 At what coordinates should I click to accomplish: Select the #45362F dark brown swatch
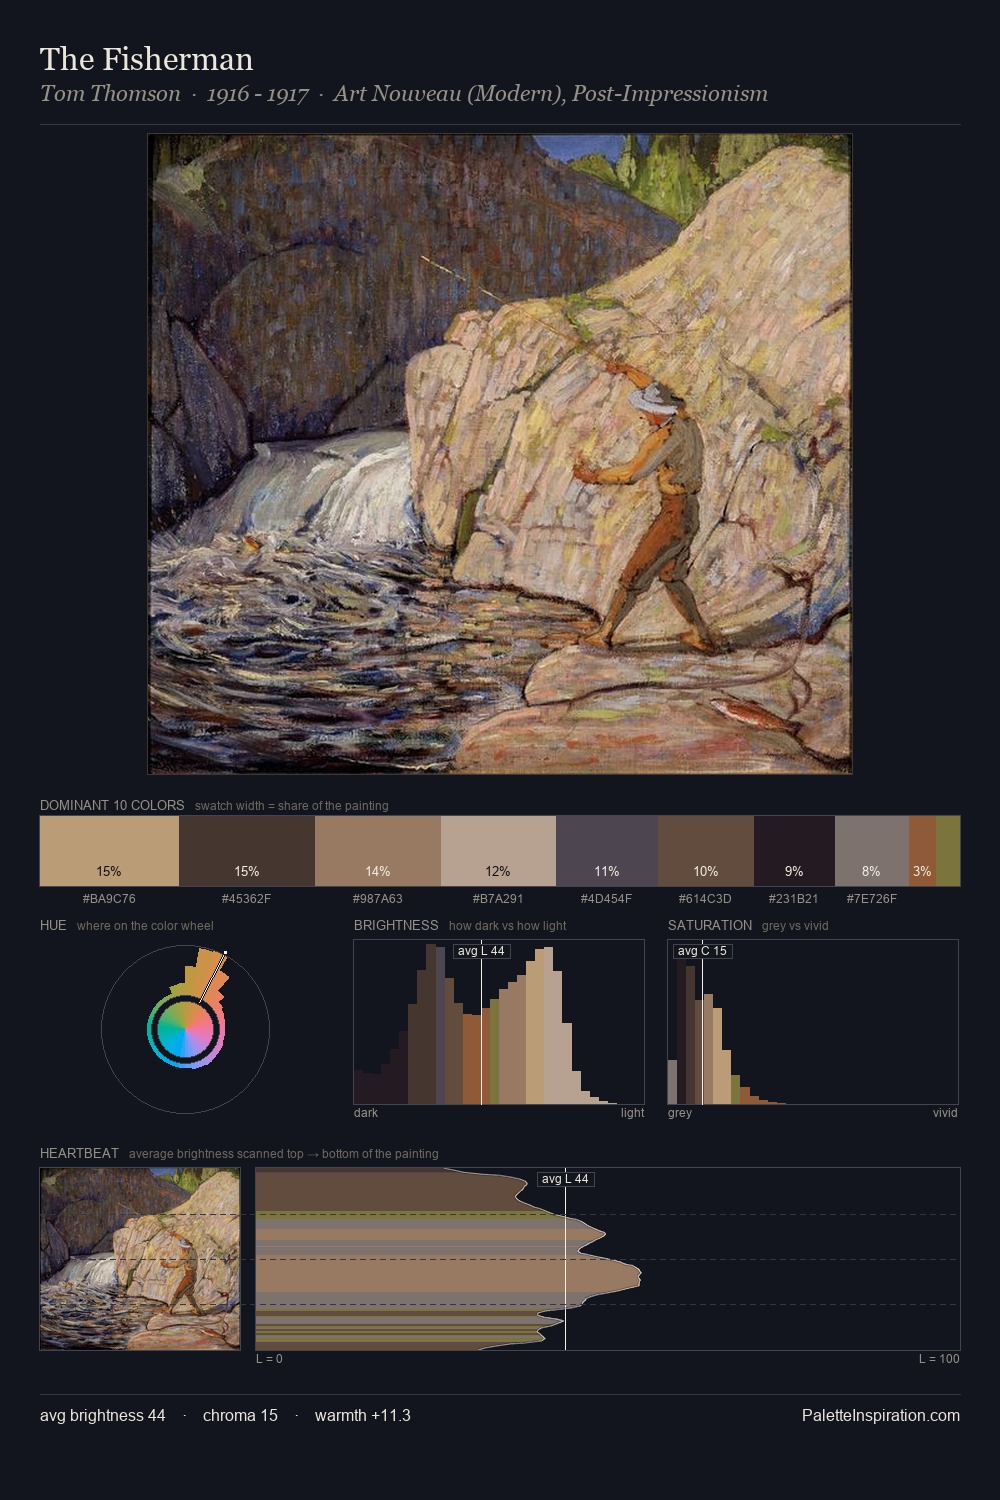pos(247,851)
